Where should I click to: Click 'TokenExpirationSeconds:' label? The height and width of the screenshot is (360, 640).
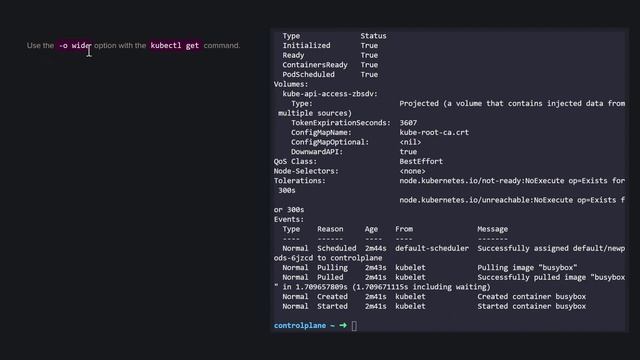coord(340,122)
